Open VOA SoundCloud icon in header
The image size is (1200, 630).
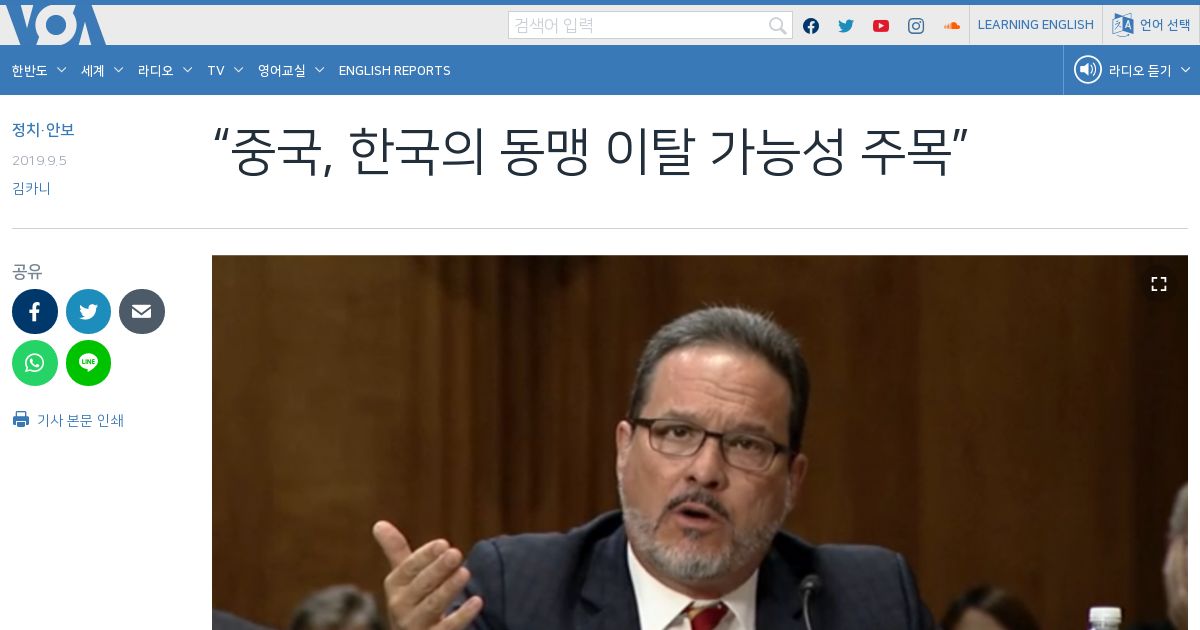click(951, 26)
